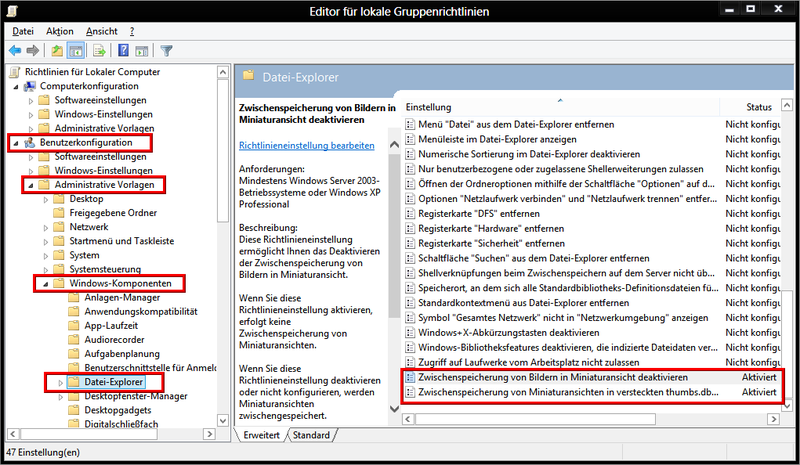Screen dimensions: 800x465
Task: Click the Back arrow toolbar icon
Action: (15, 50)
